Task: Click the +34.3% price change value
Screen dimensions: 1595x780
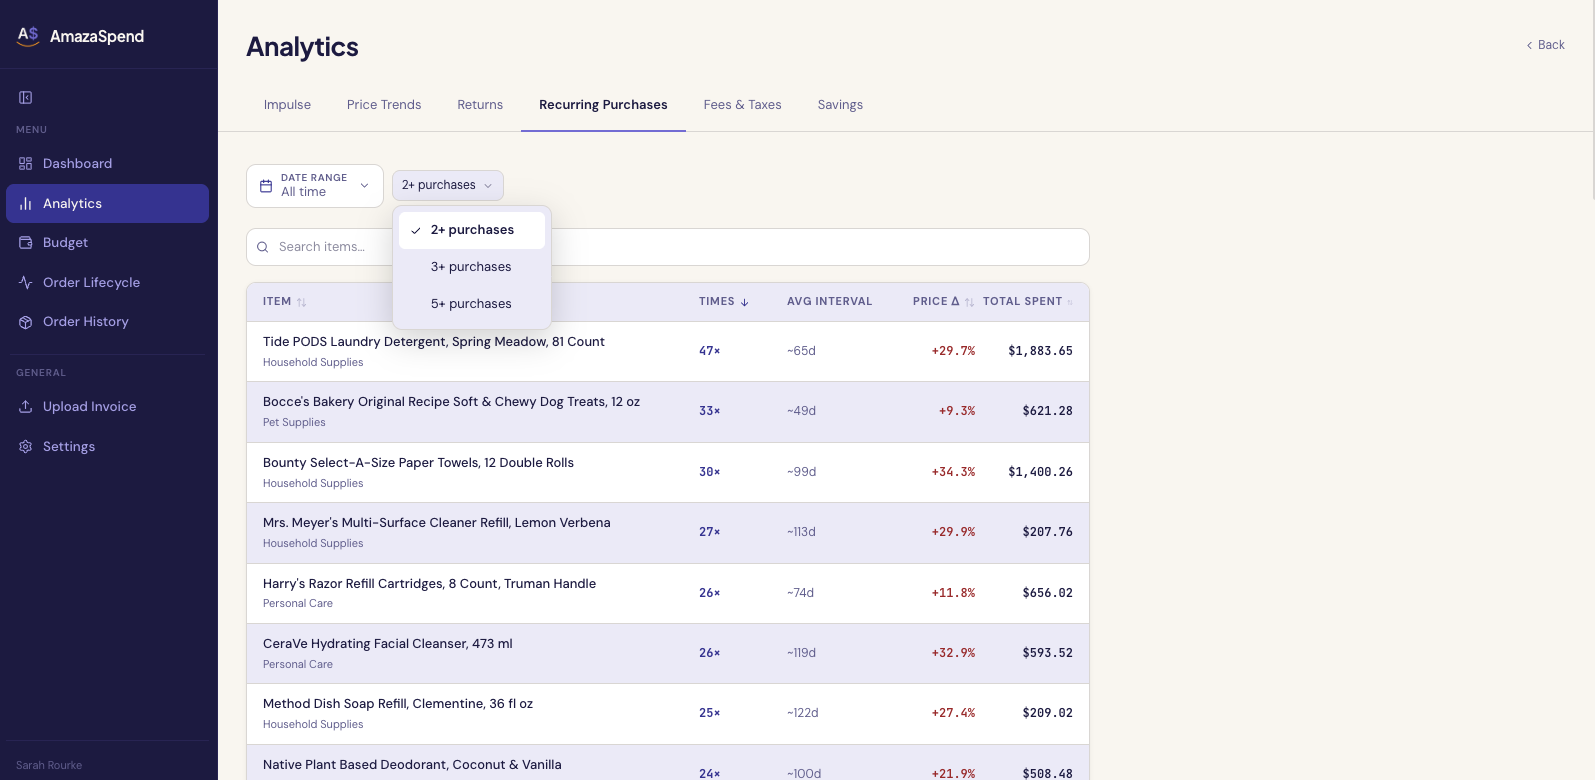Action: click(953, 472)
